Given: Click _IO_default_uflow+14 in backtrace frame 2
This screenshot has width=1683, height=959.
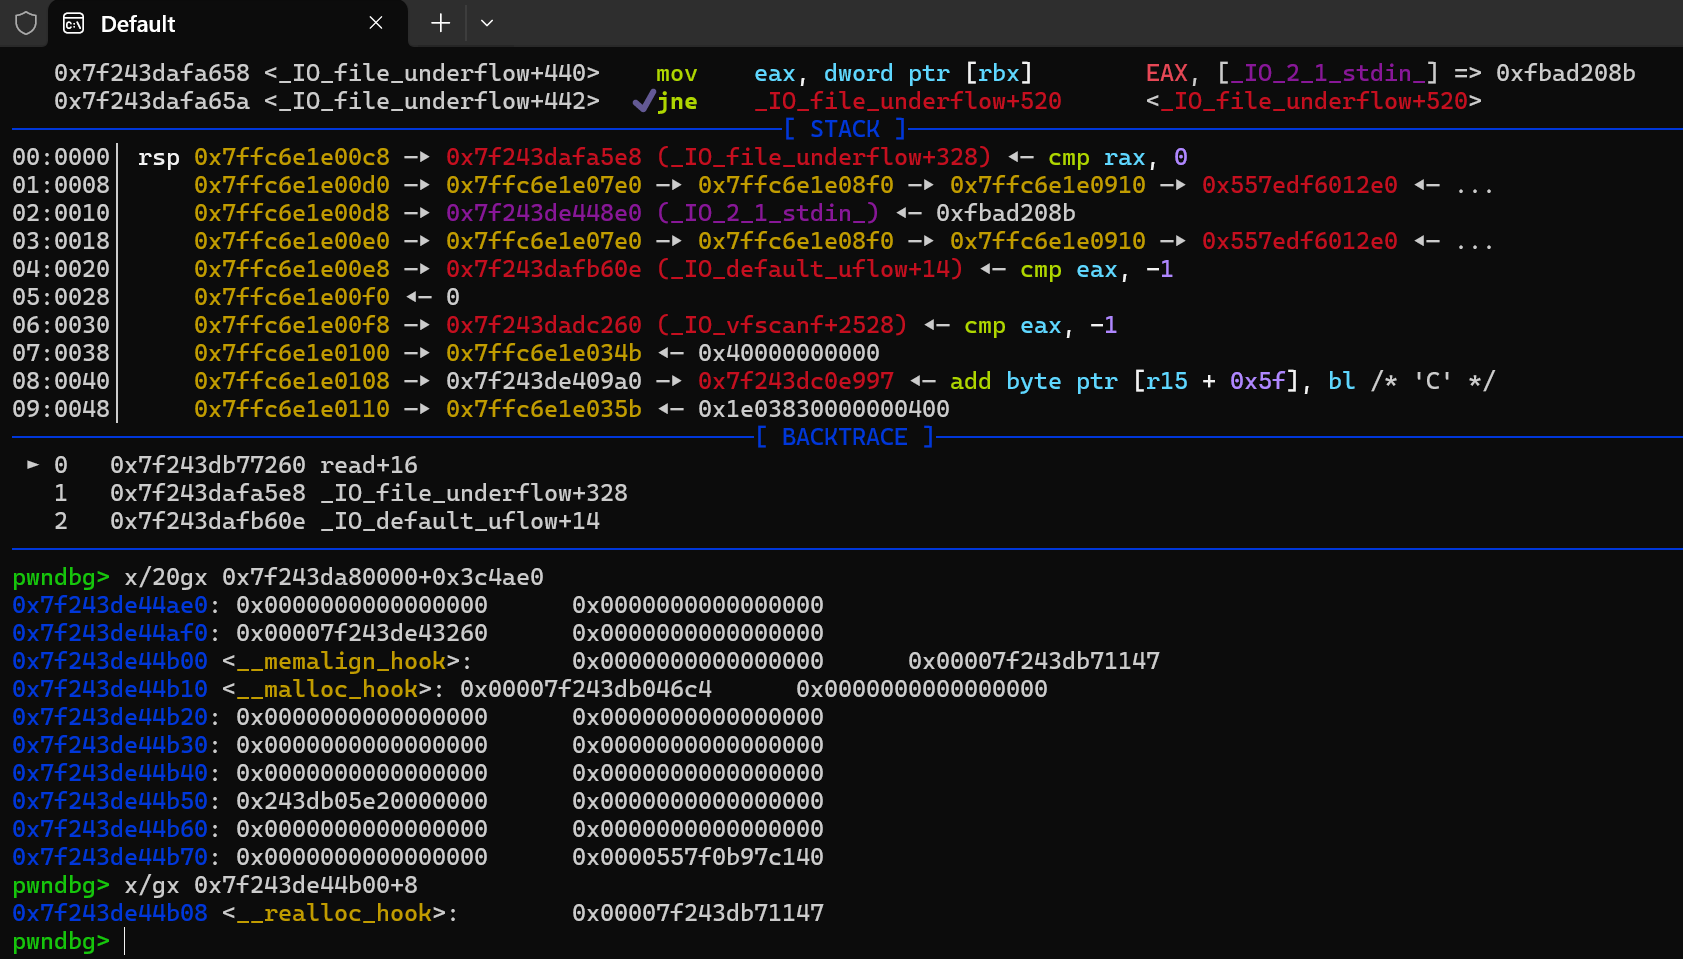Looking at the screenshot, I should 460,521.
